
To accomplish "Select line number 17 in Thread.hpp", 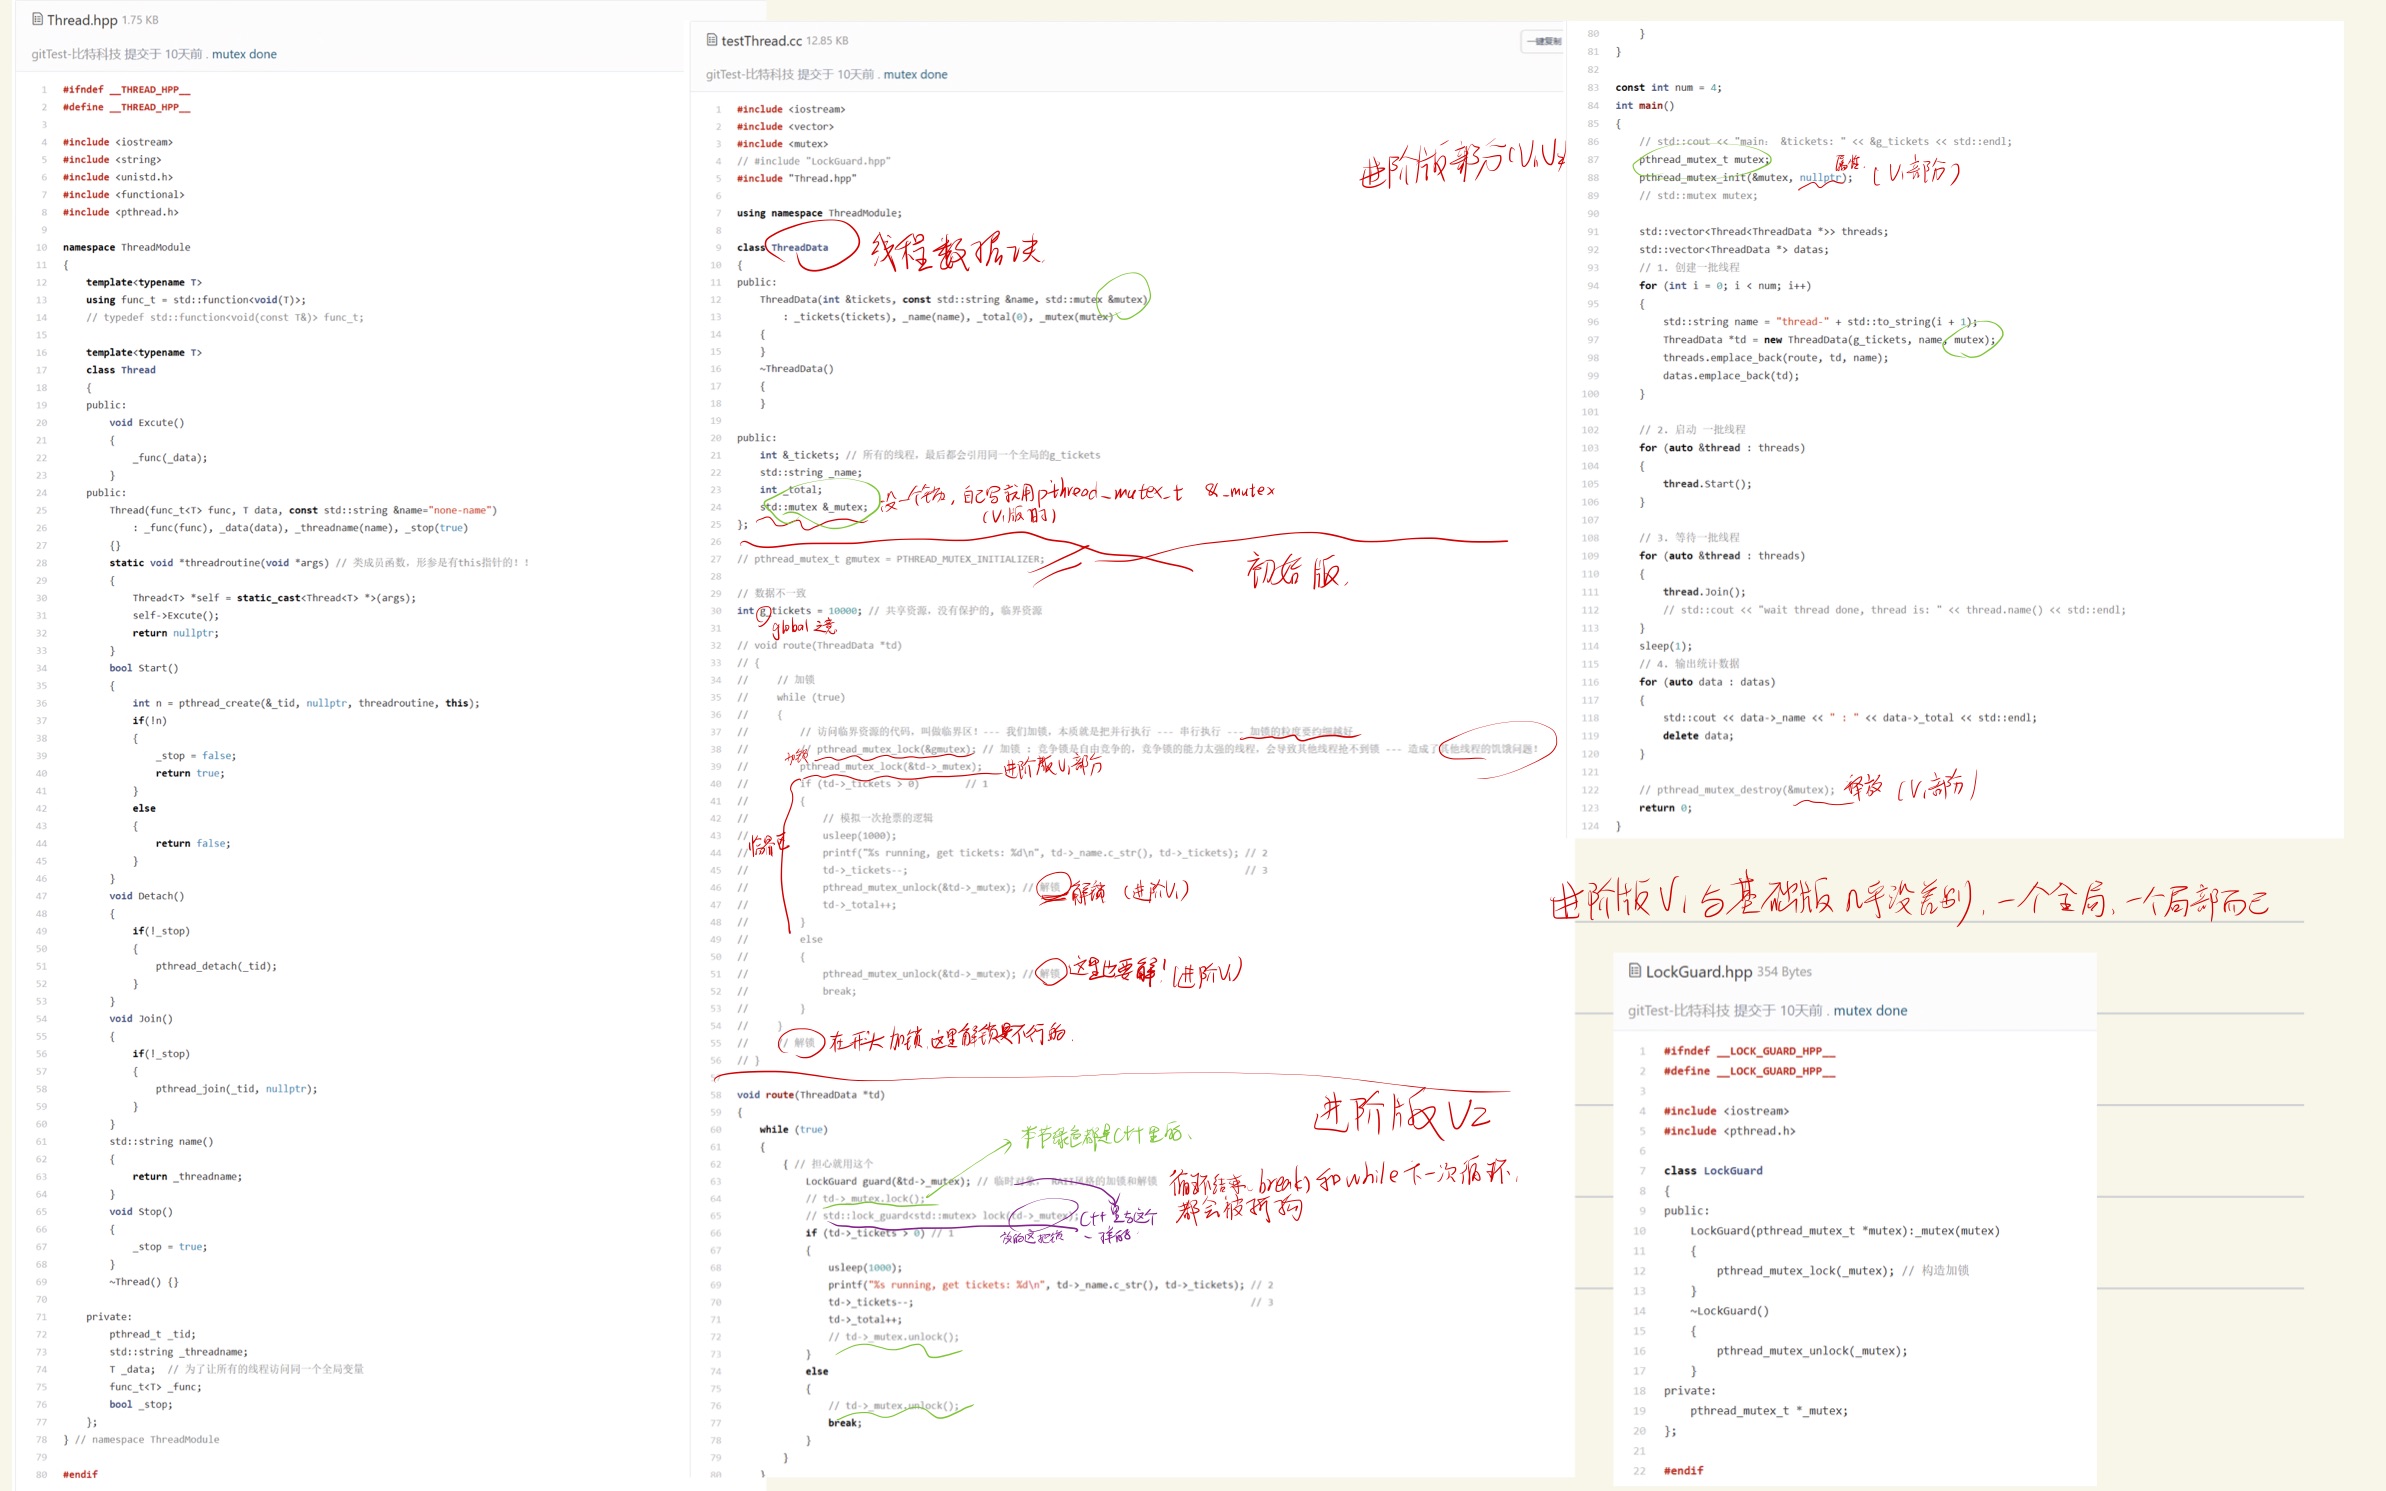I will click(42, 370).
